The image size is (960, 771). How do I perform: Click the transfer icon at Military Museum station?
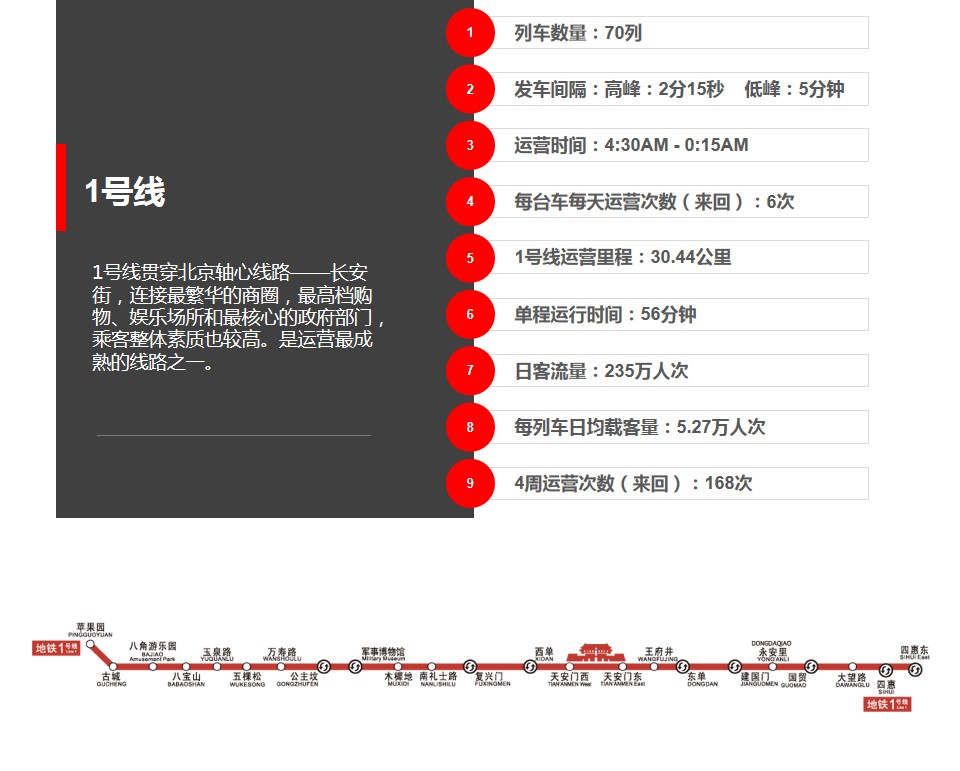pyautogui.click(x=354, y=666)
